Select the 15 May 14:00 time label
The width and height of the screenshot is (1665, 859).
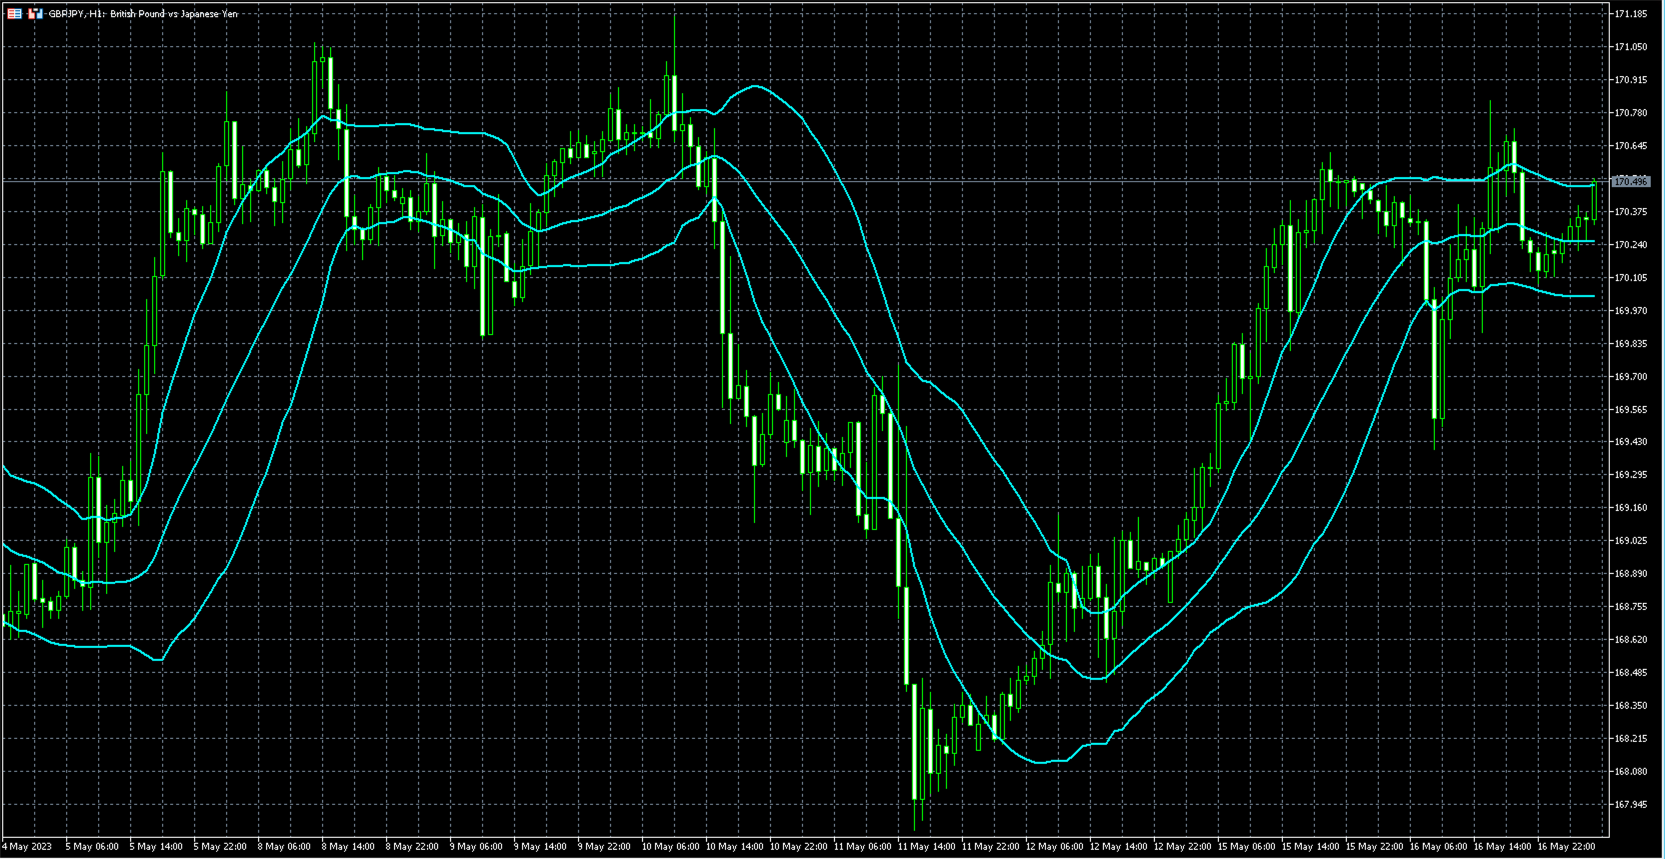point(1311,847)
